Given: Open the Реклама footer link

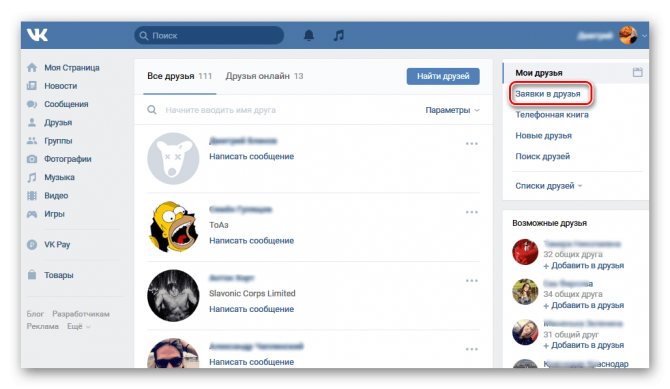Looking at the screenshot, I should [x=42, y=326].
